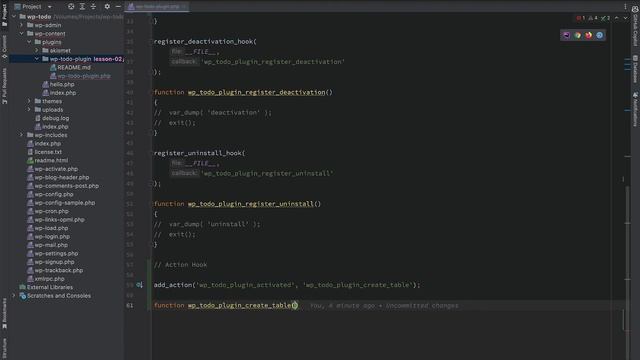The image size is (640, 360).
Task: Collapse the wp-todo root folder
Action: pos(15,17)
